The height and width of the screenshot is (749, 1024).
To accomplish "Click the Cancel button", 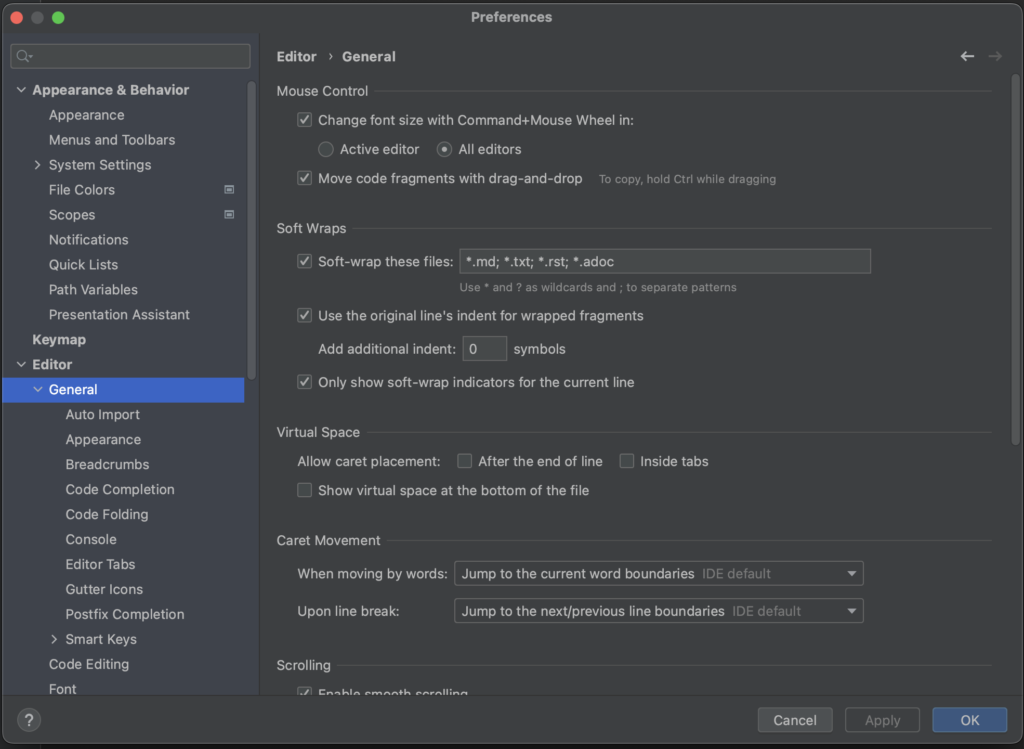I will tap(795, 719).
